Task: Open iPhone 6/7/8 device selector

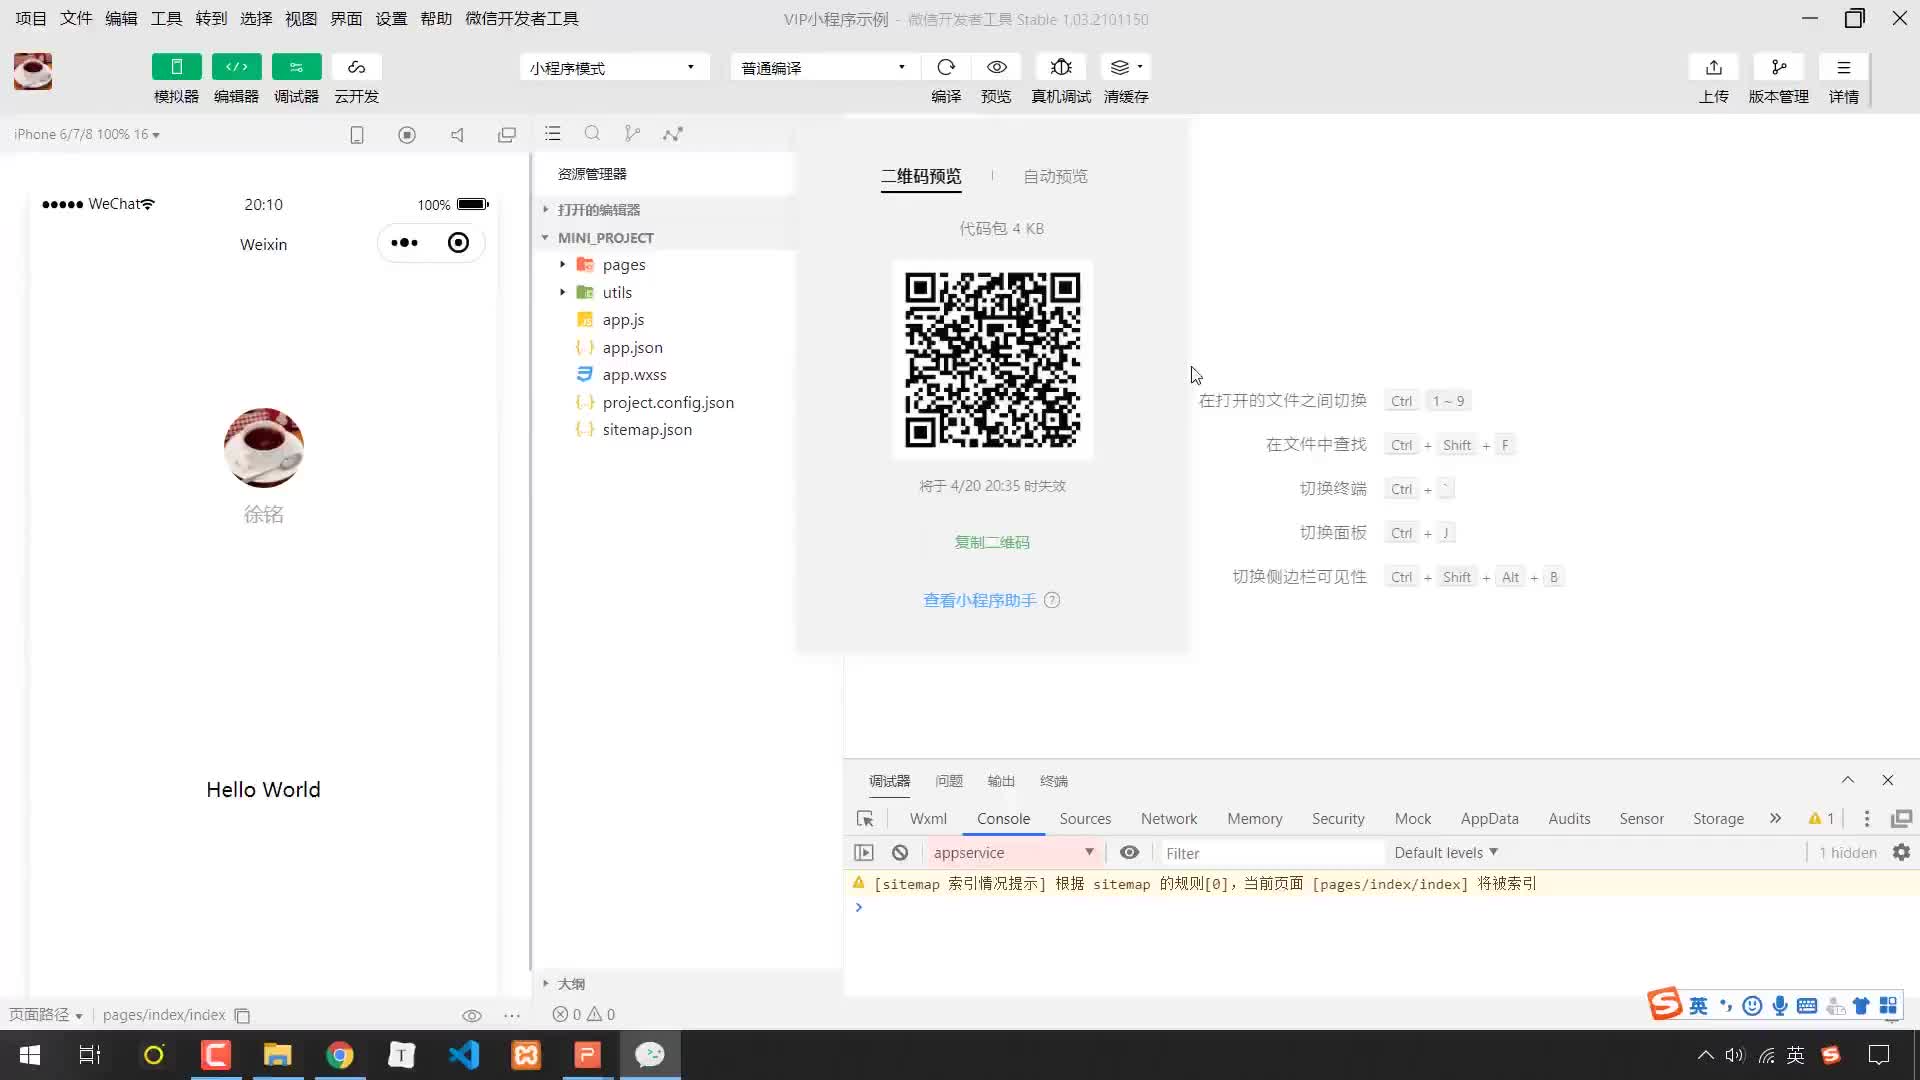Action: coord(87,134)
